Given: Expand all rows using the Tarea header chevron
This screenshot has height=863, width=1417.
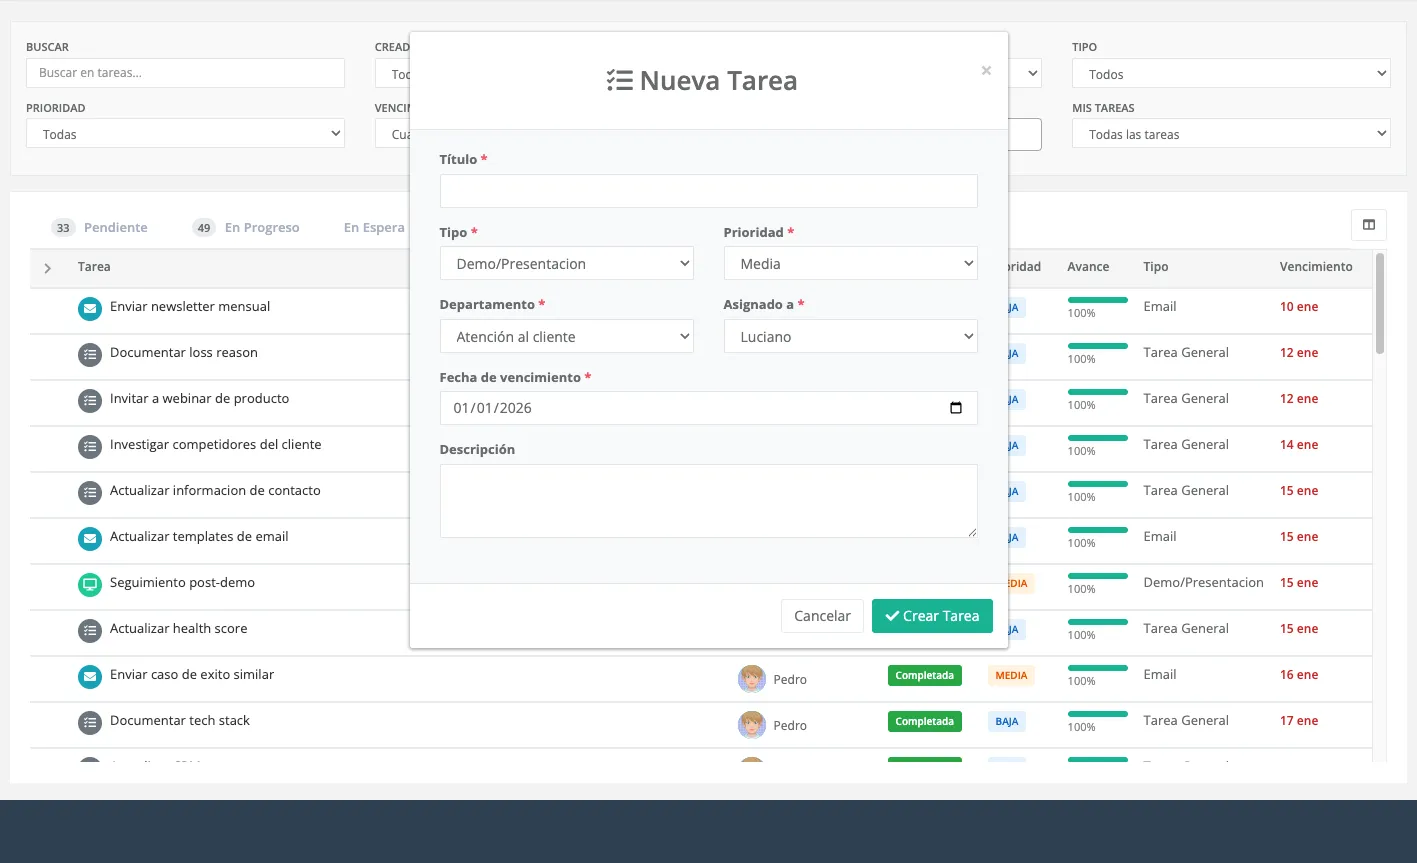Looking at the screenshot, I should pos(47,268).
